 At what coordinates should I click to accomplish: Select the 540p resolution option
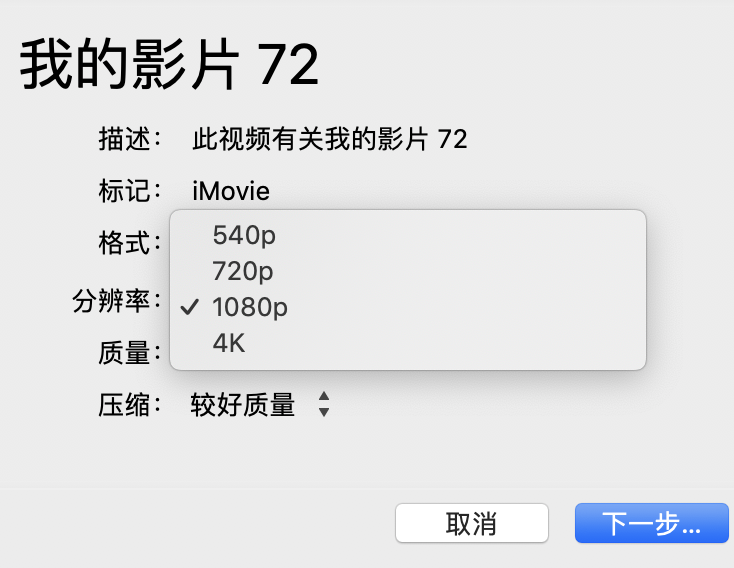[x=244, y=235]
